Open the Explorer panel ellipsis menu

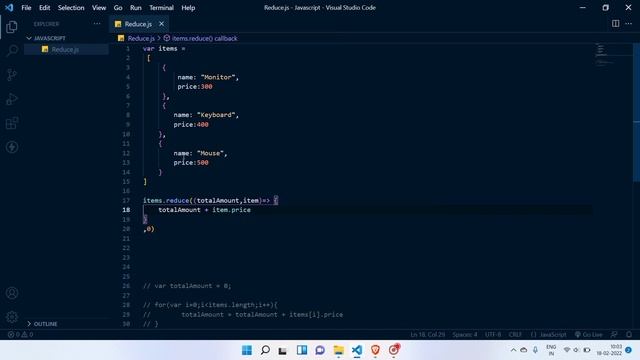coord(97,24)
